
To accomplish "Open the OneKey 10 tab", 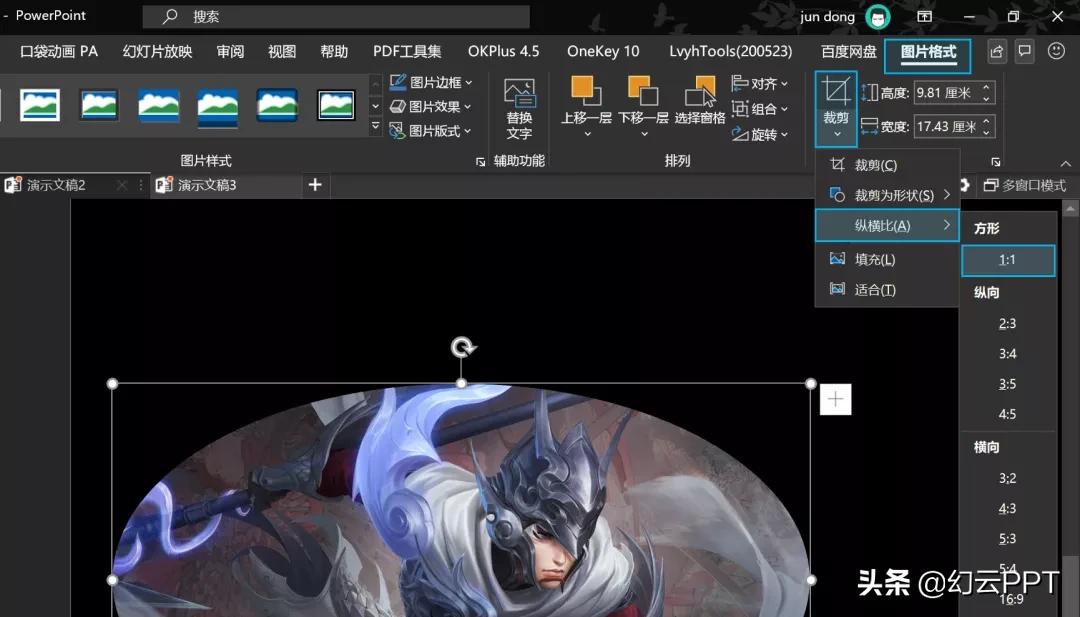I will pyautogui.click(x=603, y=52).
